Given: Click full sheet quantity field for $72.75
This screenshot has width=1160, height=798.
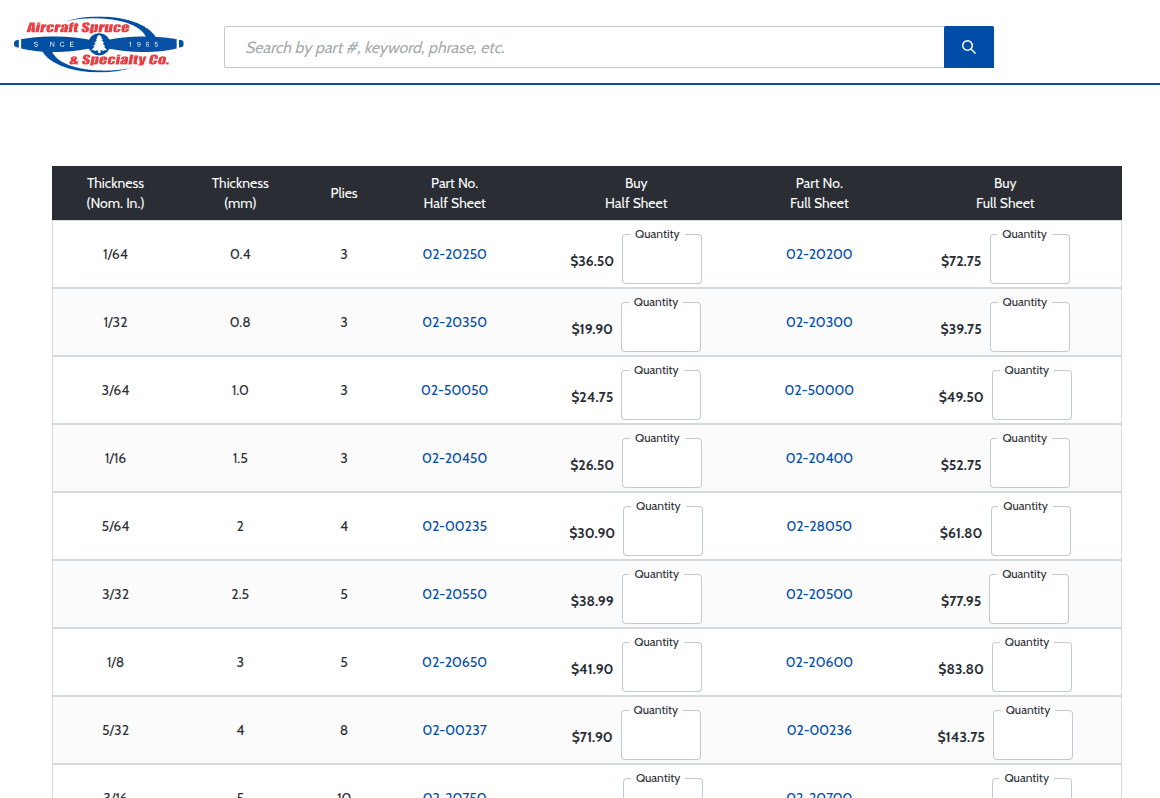Looking at the screenshot, I should pos(1030,260).
